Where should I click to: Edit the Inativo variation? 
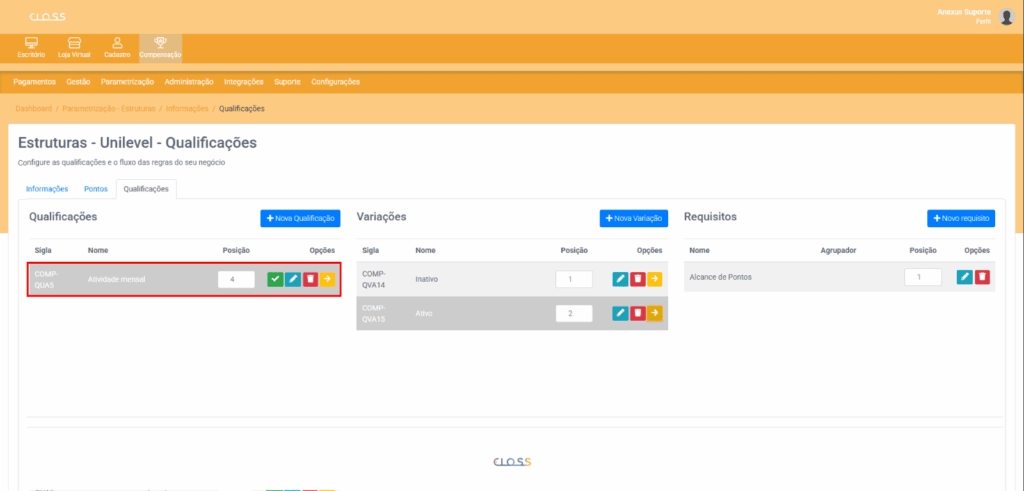coord(620,279)
